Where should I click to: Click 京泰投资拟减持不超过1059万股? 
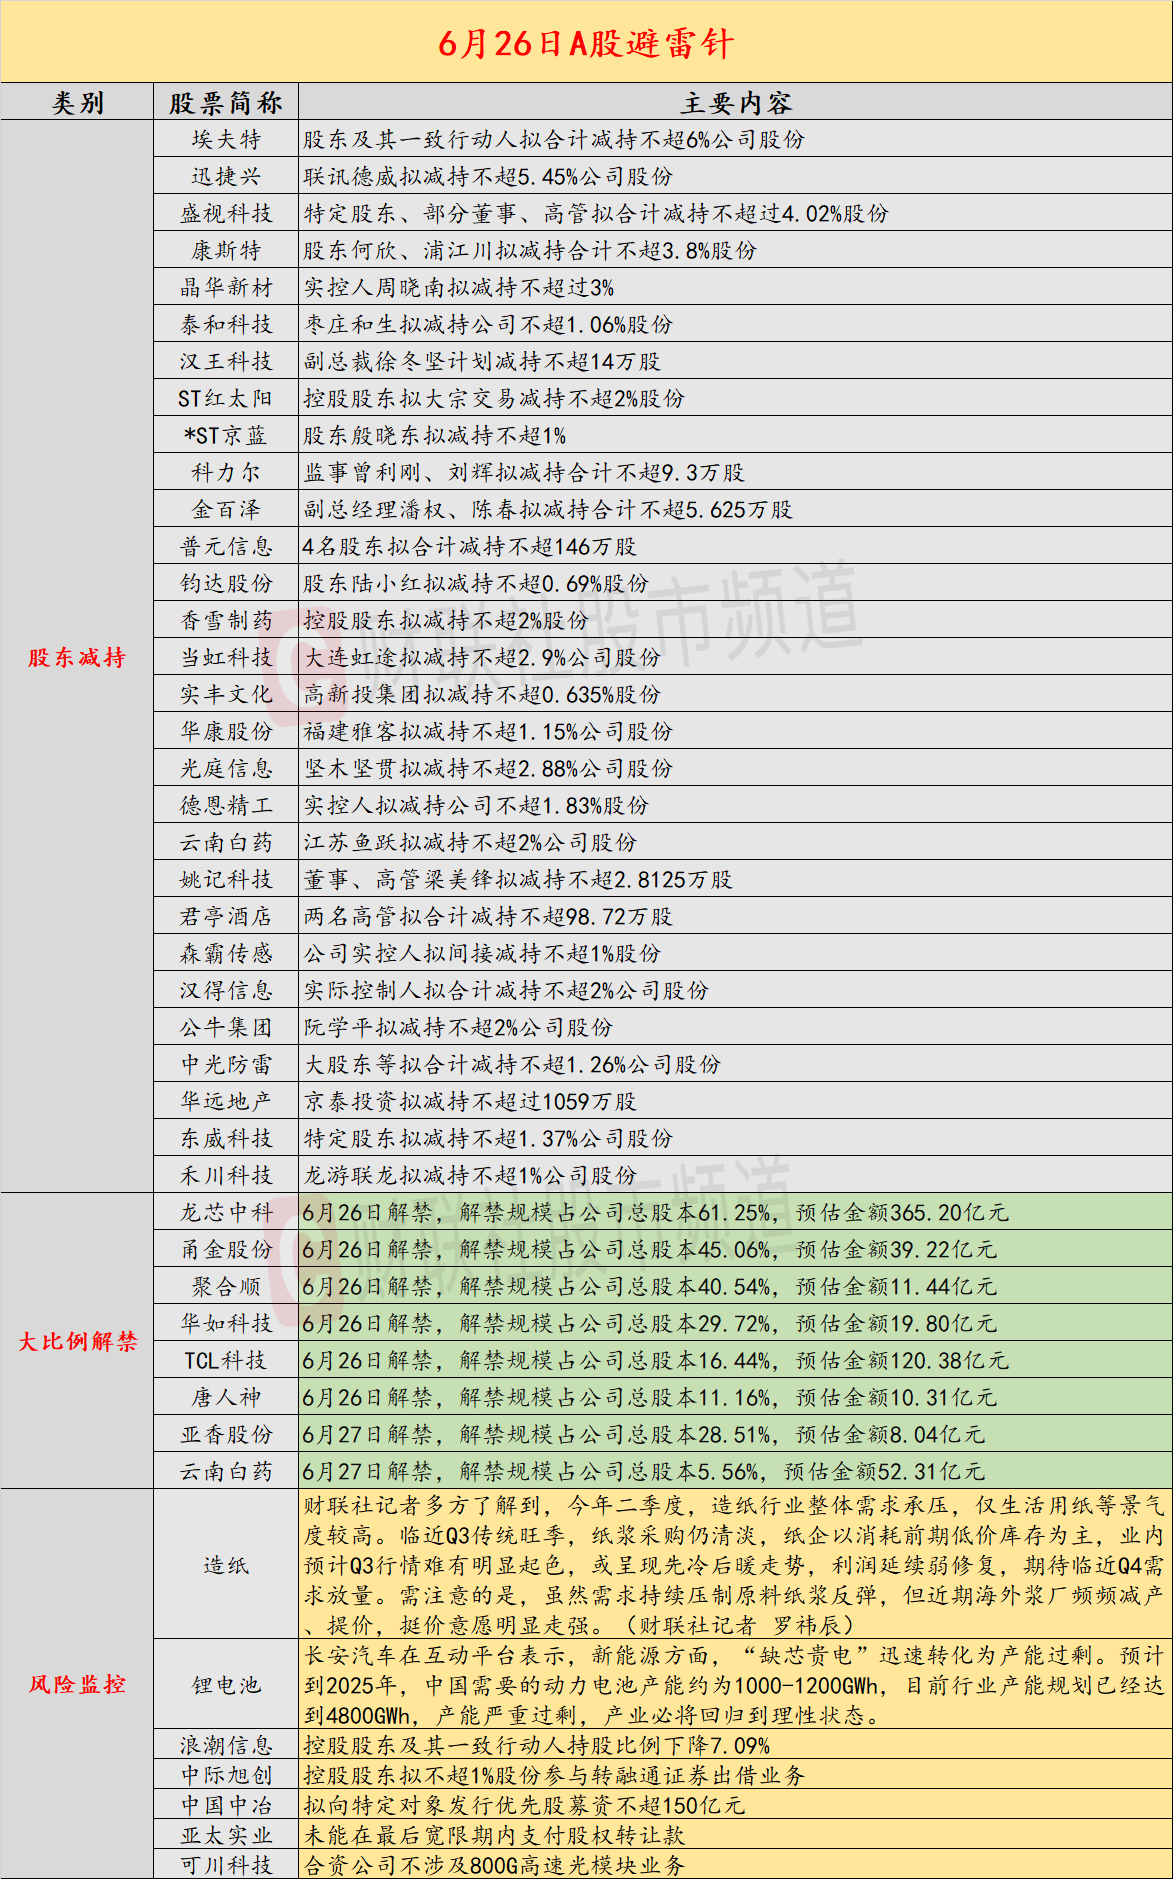tap(470, 1101)
